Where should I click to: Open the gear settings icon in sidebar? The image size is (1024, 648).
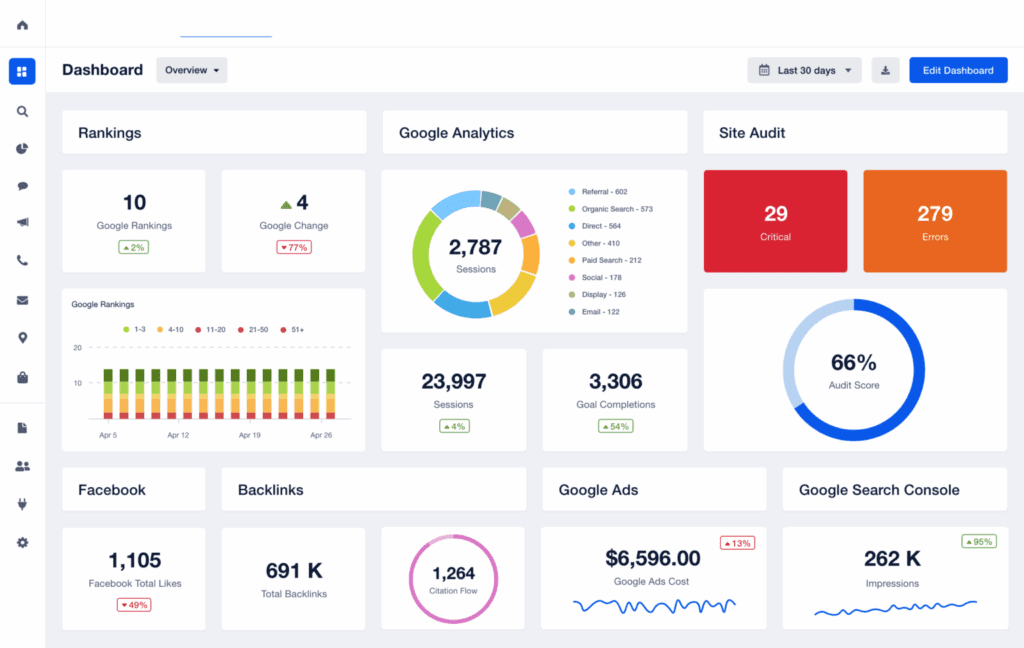(22, 542)
